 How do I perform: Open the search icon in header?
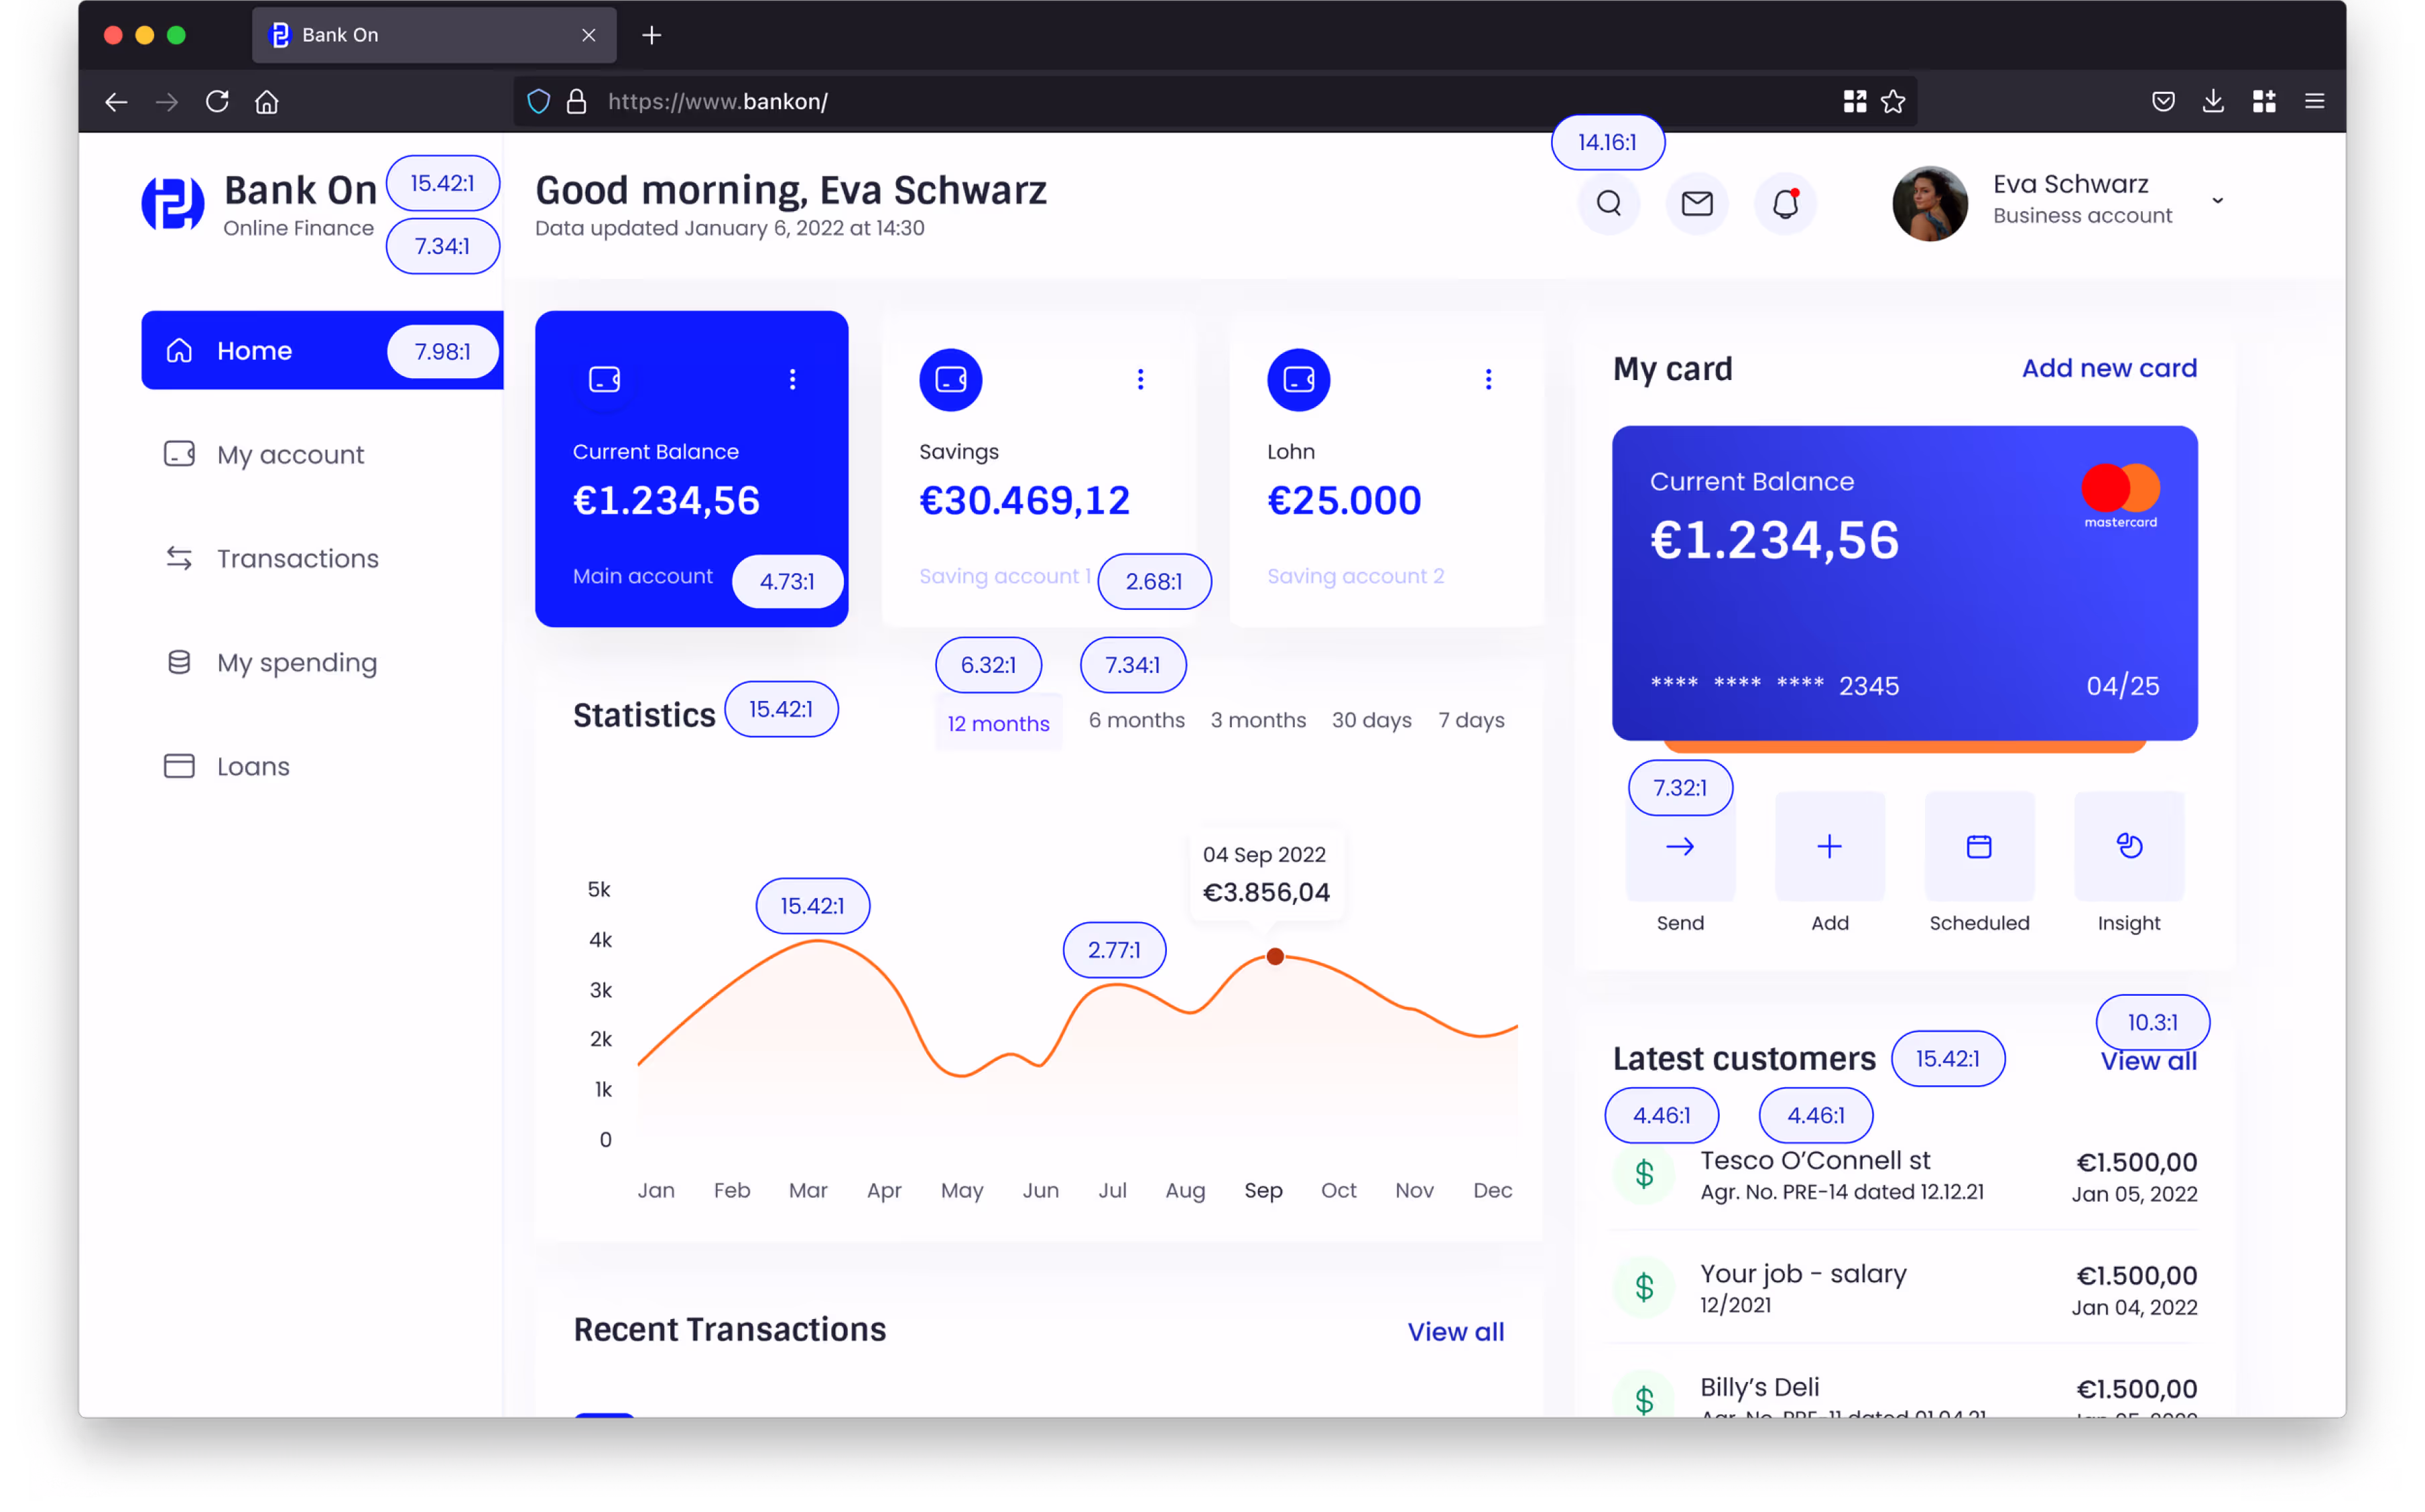[x=1608, y=204]
